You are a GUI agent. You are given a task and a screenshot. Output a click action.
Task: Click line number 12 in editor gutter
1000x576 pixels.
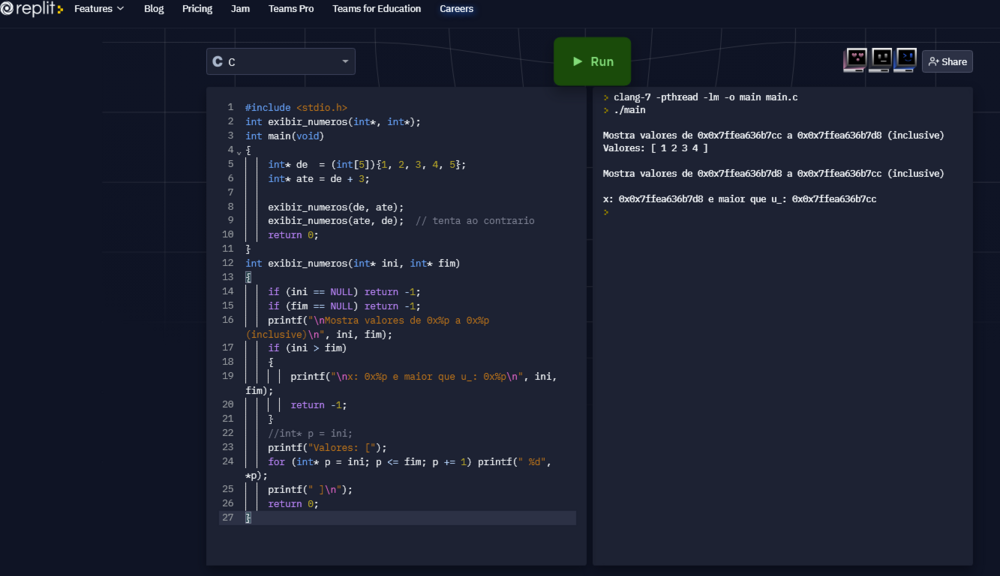(x=229, y=263)
